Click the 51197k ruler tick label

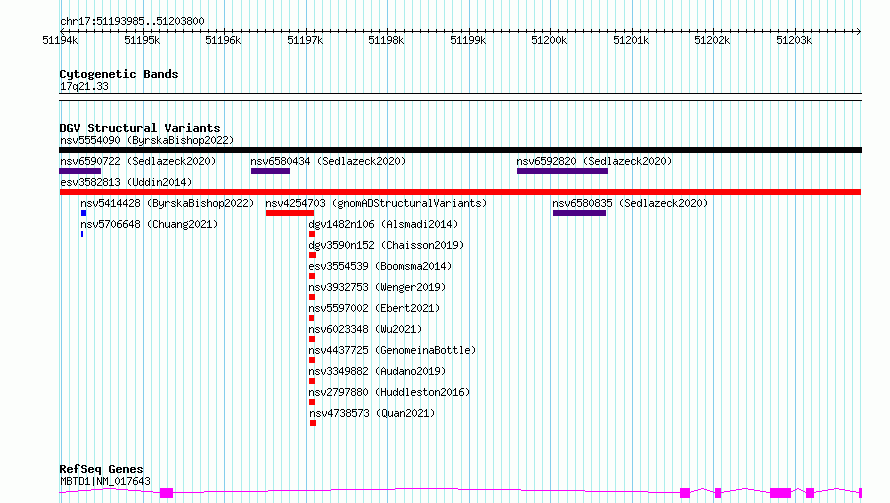(305, 40)
